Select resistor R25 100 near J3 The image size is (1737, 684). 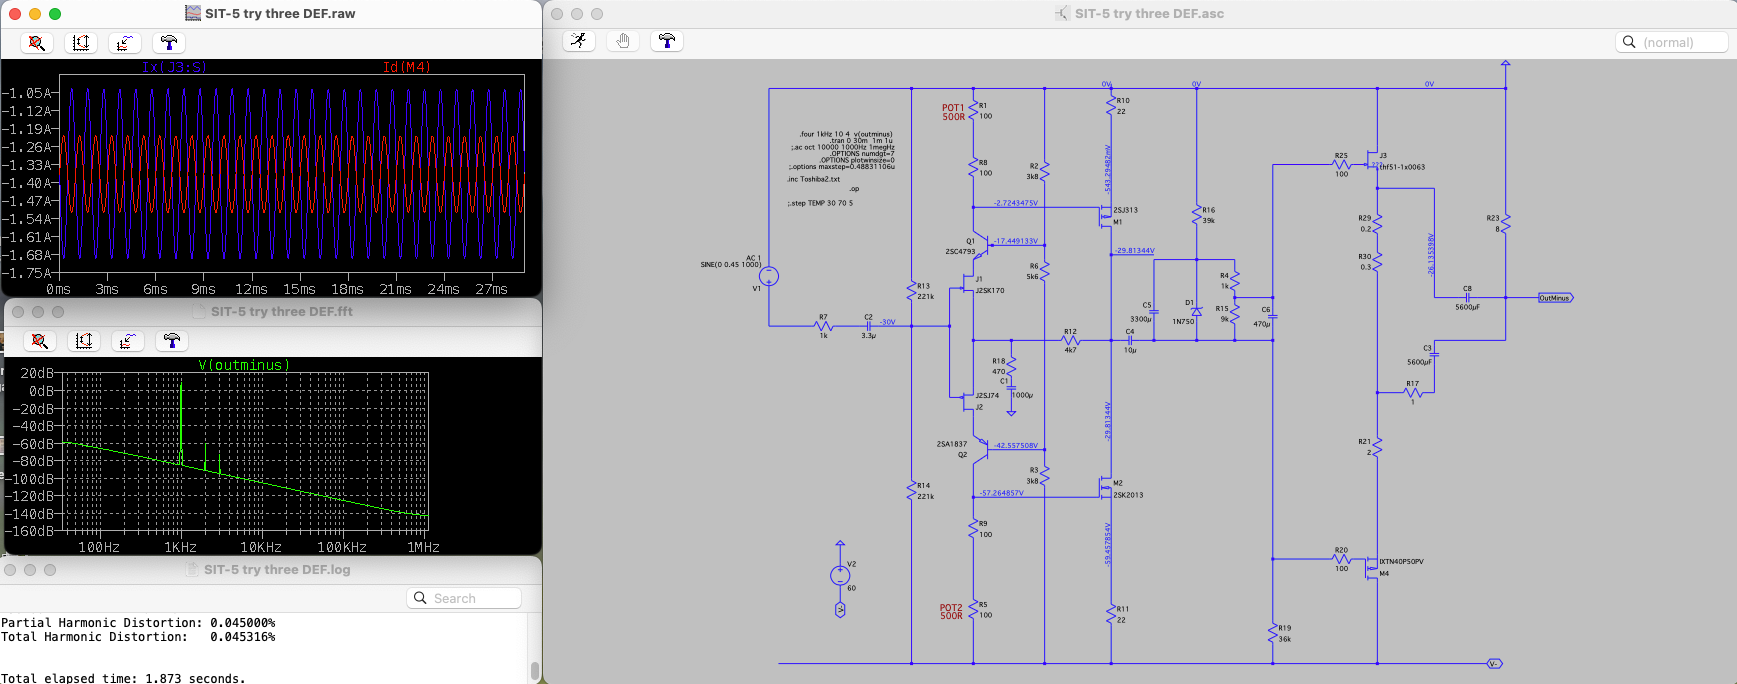[x=1341, y=164]
